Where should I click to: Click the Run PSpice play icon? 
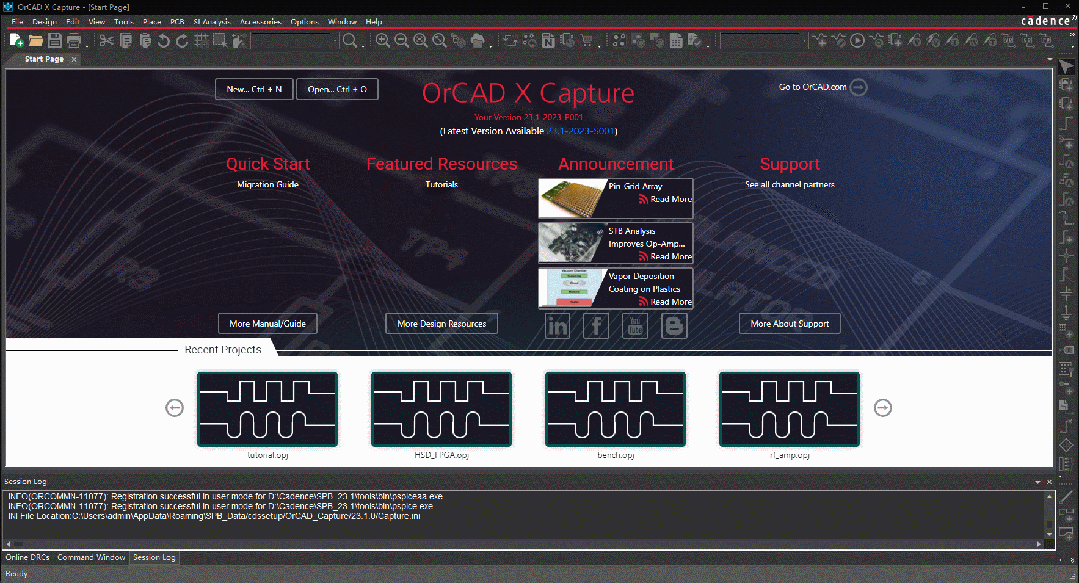pos(857,41)
